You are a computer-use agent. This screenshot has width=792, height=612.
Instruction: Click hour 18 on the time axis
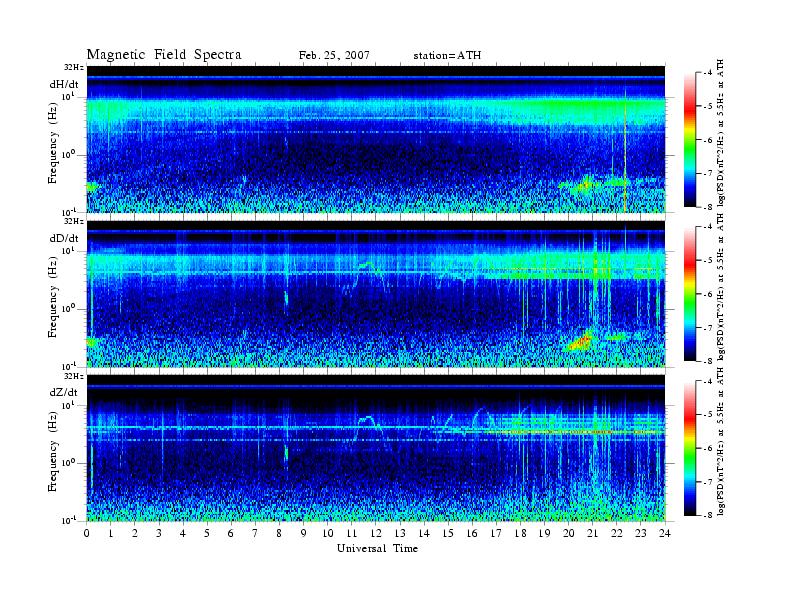click(520, 534)
